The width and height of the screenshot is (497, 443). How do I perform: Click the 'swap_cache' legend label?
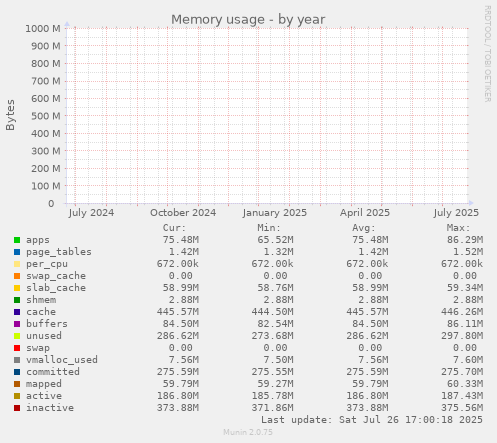(x=56, y=276)
